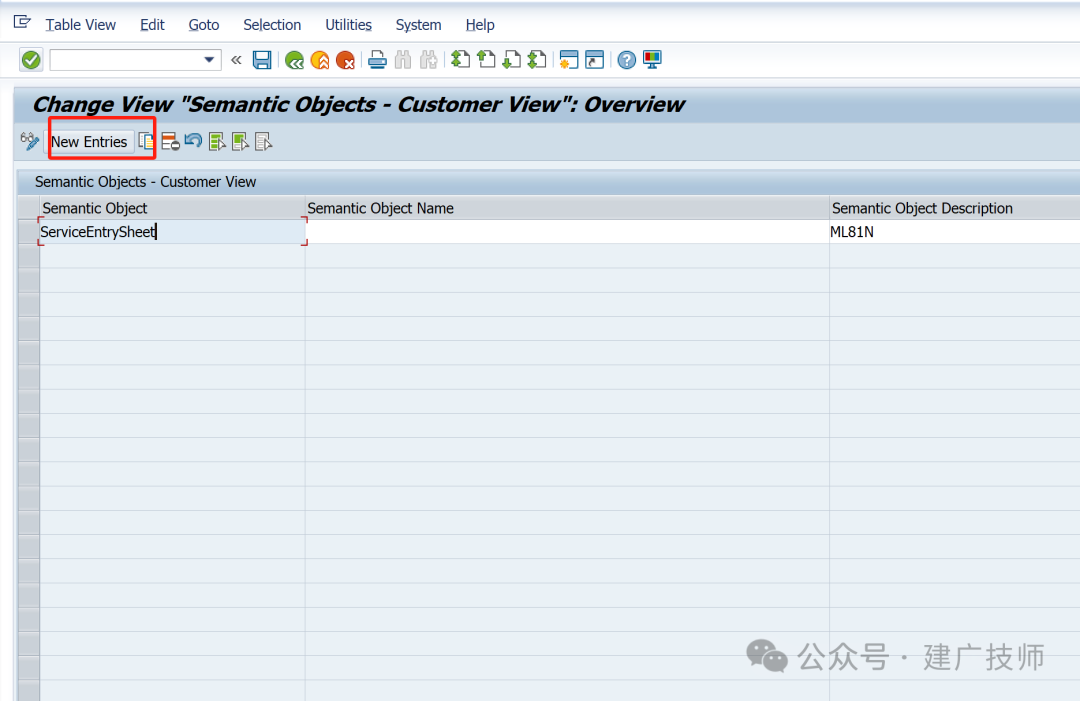Viewport: 1080px width, 701px height.
Task: Click the Print icon
Action: [x=377, y=61]
